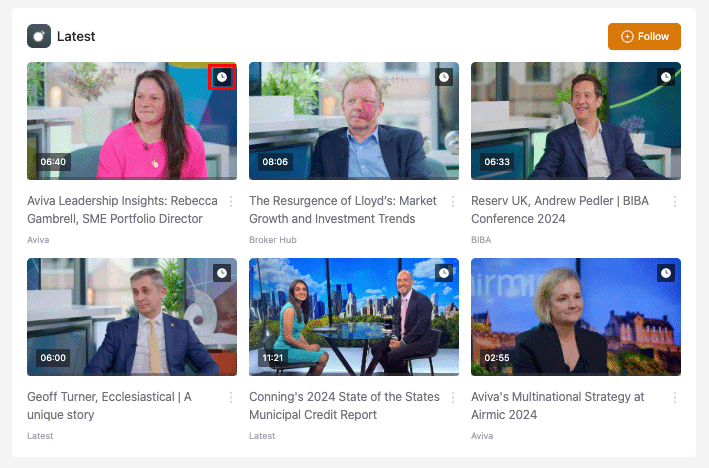The height and width of the screenshot is (468, 709).
Task: Click the Broker Hub channel label
Action: tap(270, 240)
